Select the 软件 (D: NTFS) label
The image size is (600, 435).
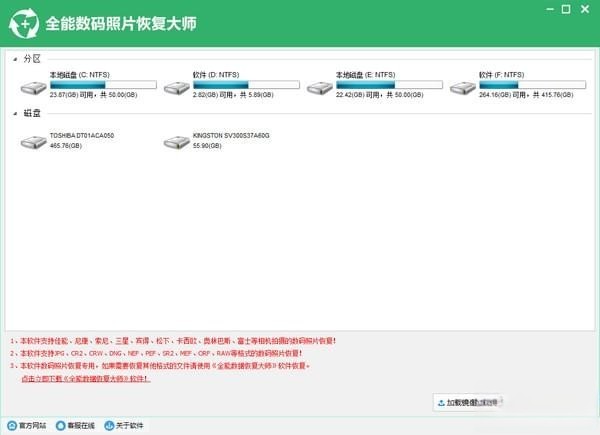point(216,75)
